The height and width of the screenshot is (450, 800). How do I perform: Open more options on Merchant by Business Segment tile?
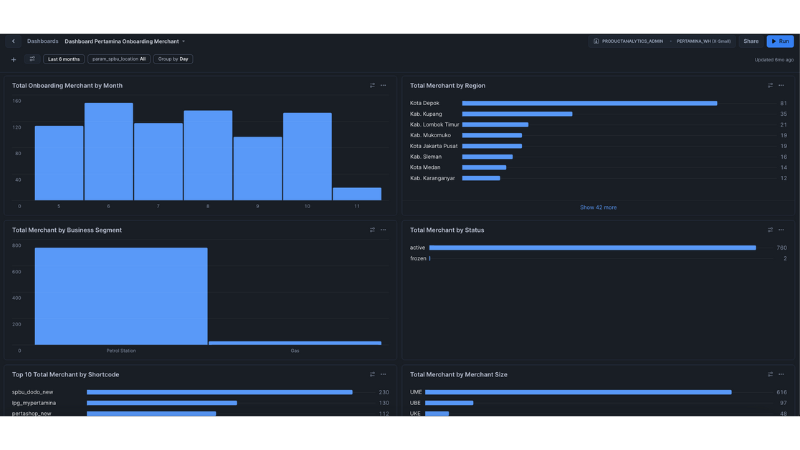pos(383,230)
